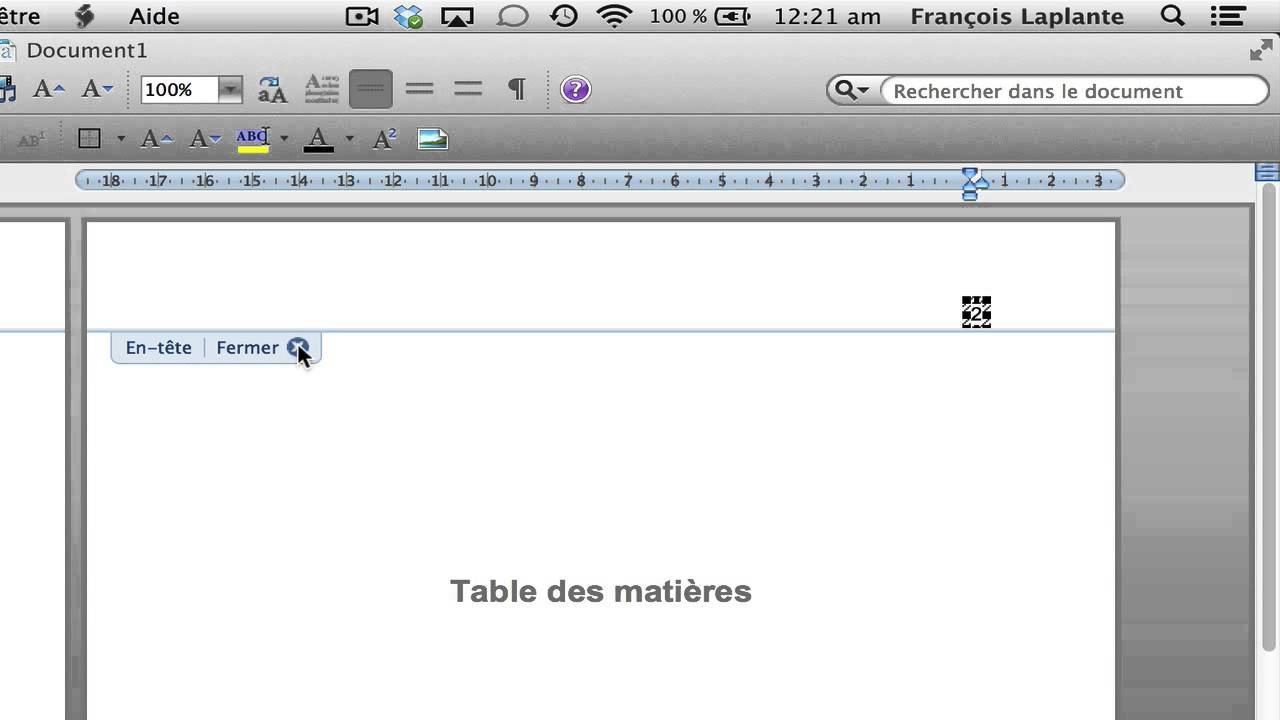The image size is (1280, 720).
Task: Click the text styles icon beside Change Case
Action: [321, 90]
